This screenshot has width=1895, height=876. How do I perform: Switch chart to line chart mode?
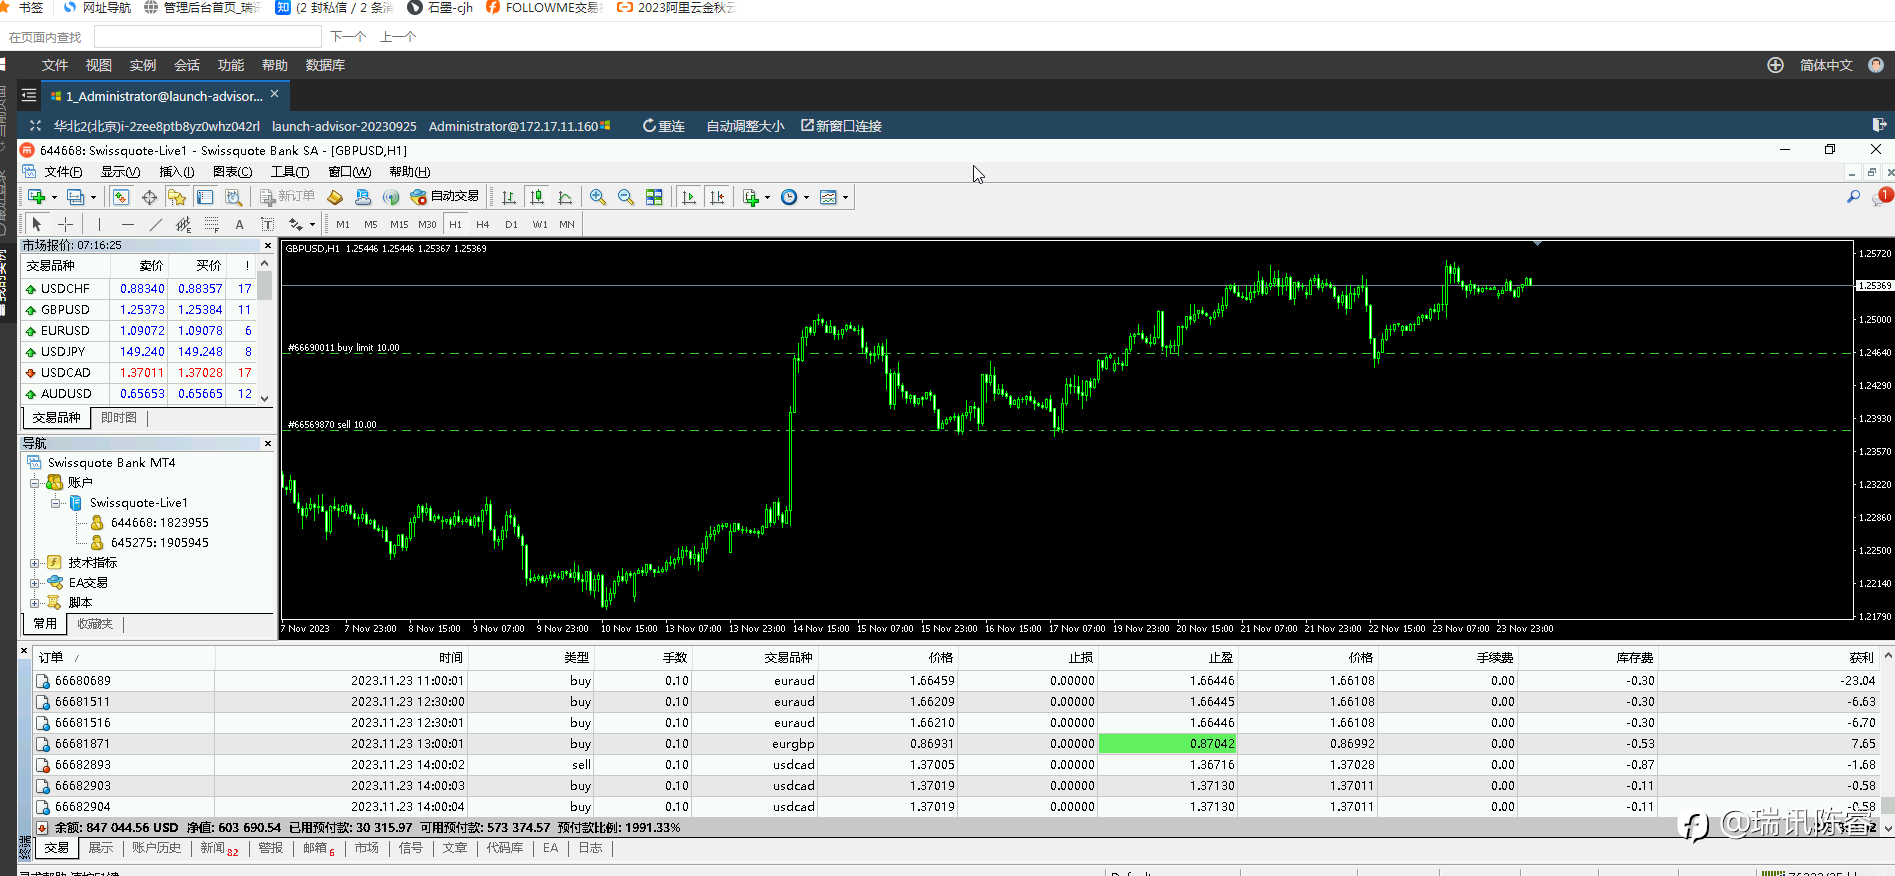pyautogui.click(x=565, y=197)
